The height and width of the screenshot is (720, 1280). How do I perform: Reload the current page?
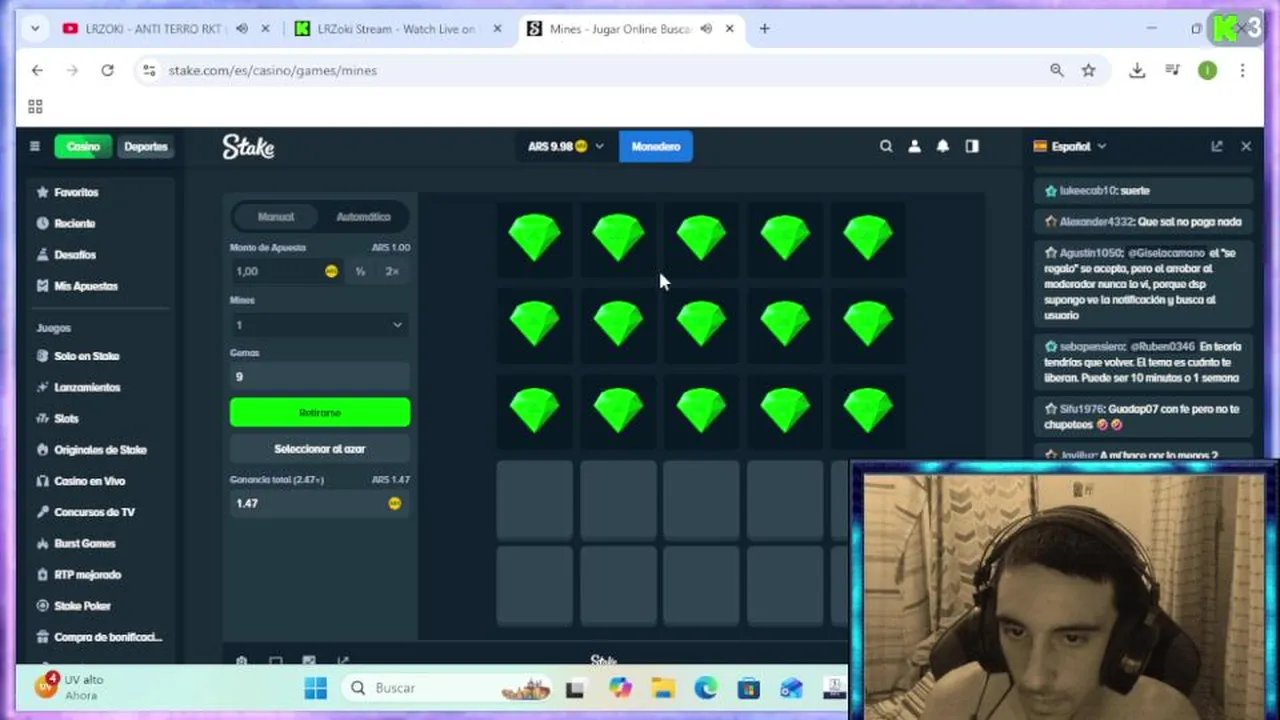pos(107,70)
